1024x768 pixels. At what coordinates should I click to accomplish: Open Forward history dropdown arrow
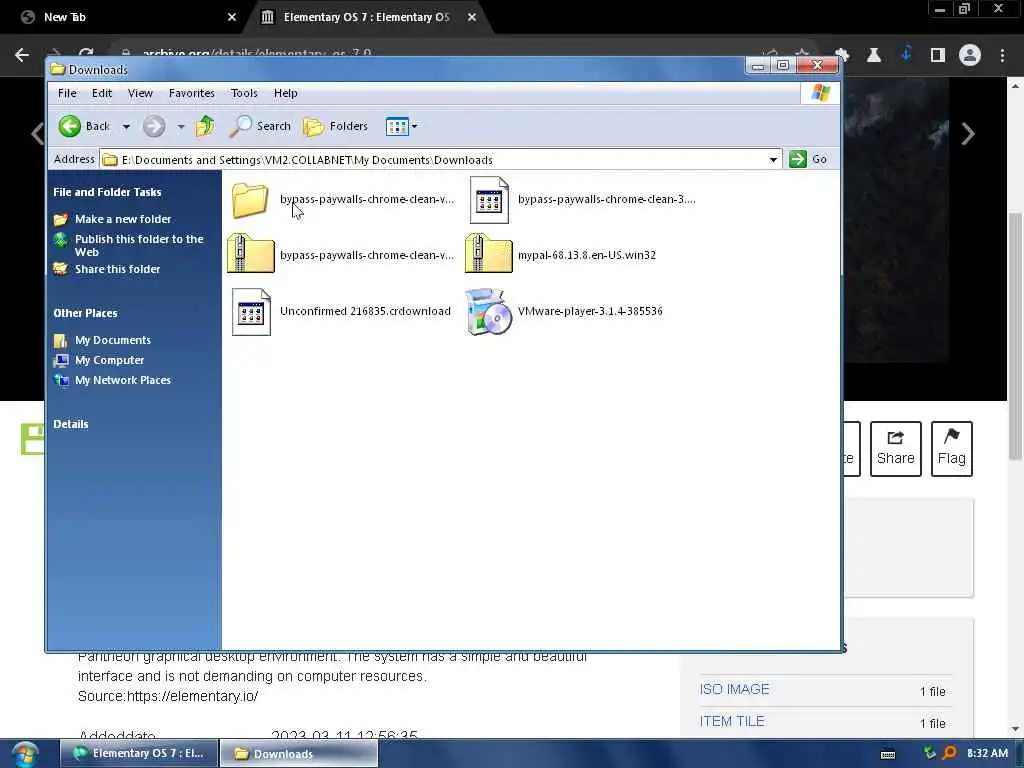point(181,127)
